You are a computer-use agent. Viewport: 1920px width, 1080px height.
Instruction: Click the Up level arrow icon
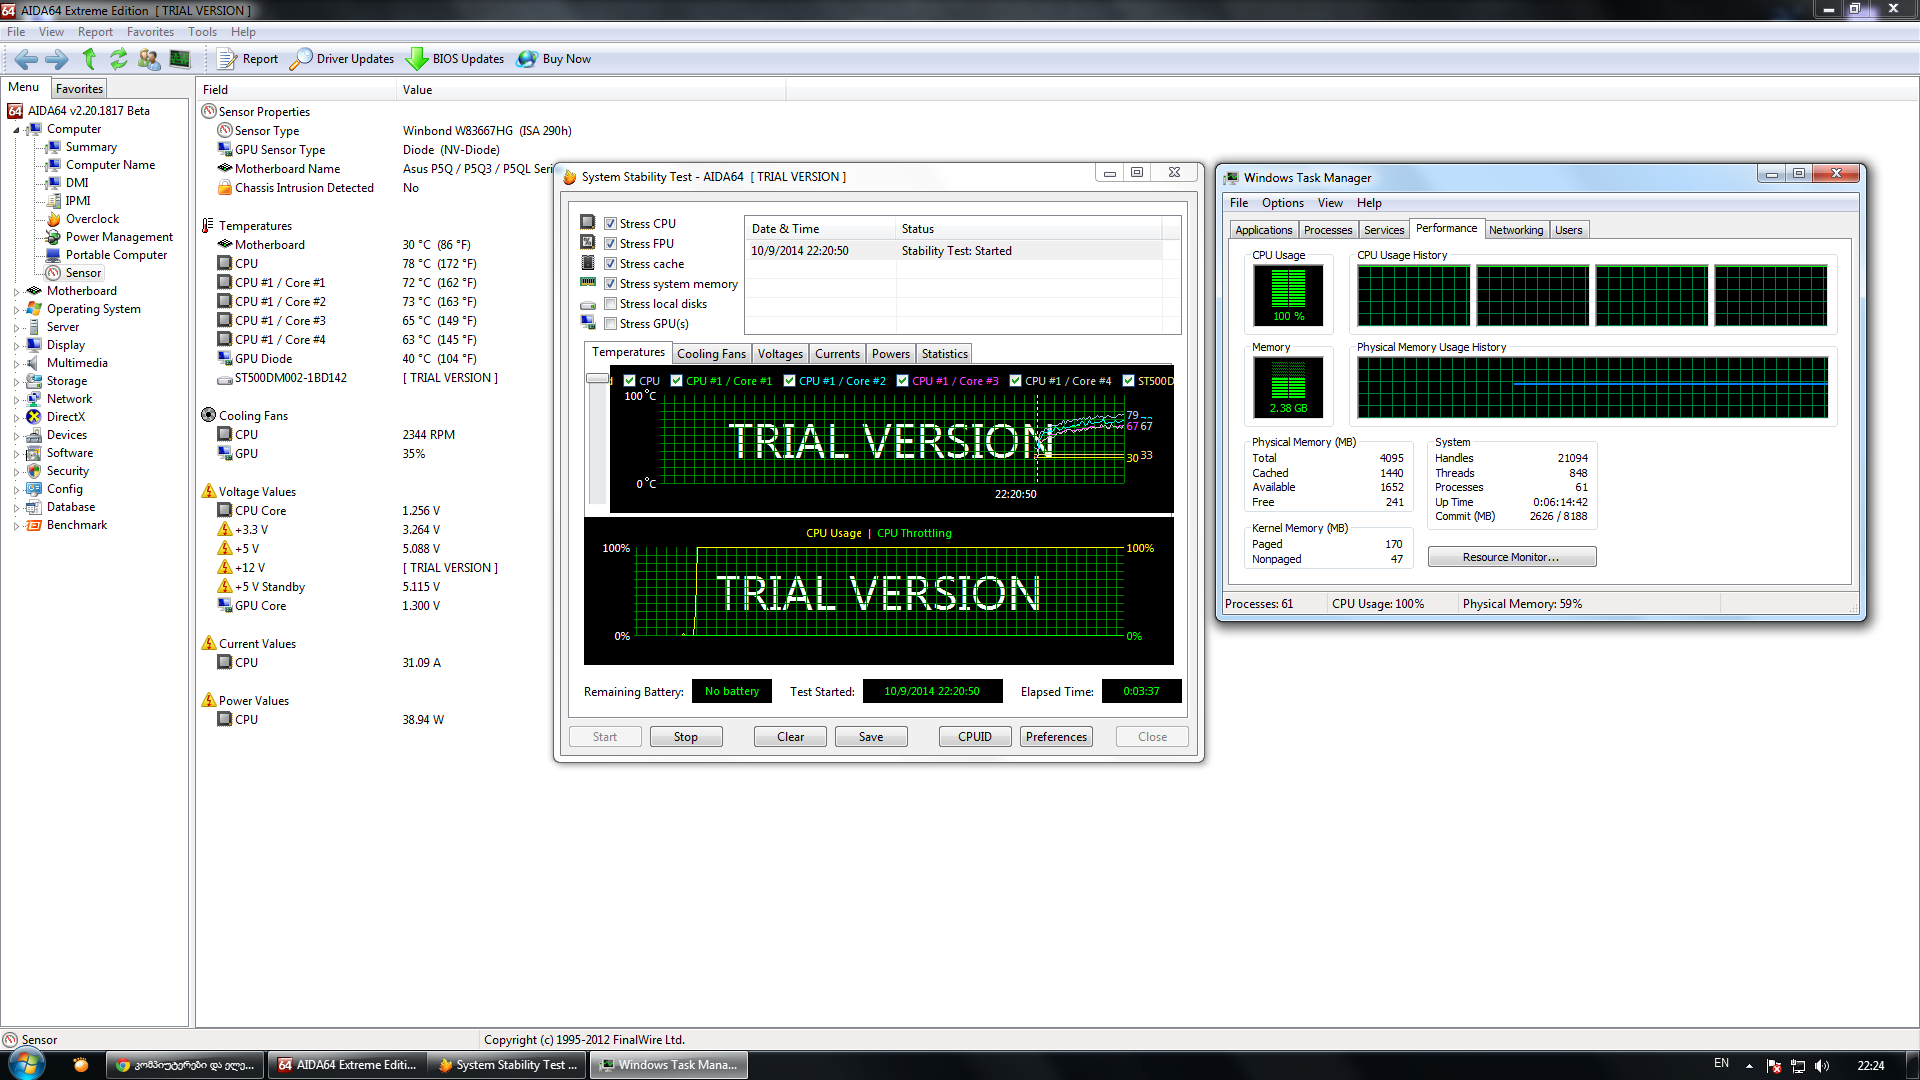coord(89,59)
